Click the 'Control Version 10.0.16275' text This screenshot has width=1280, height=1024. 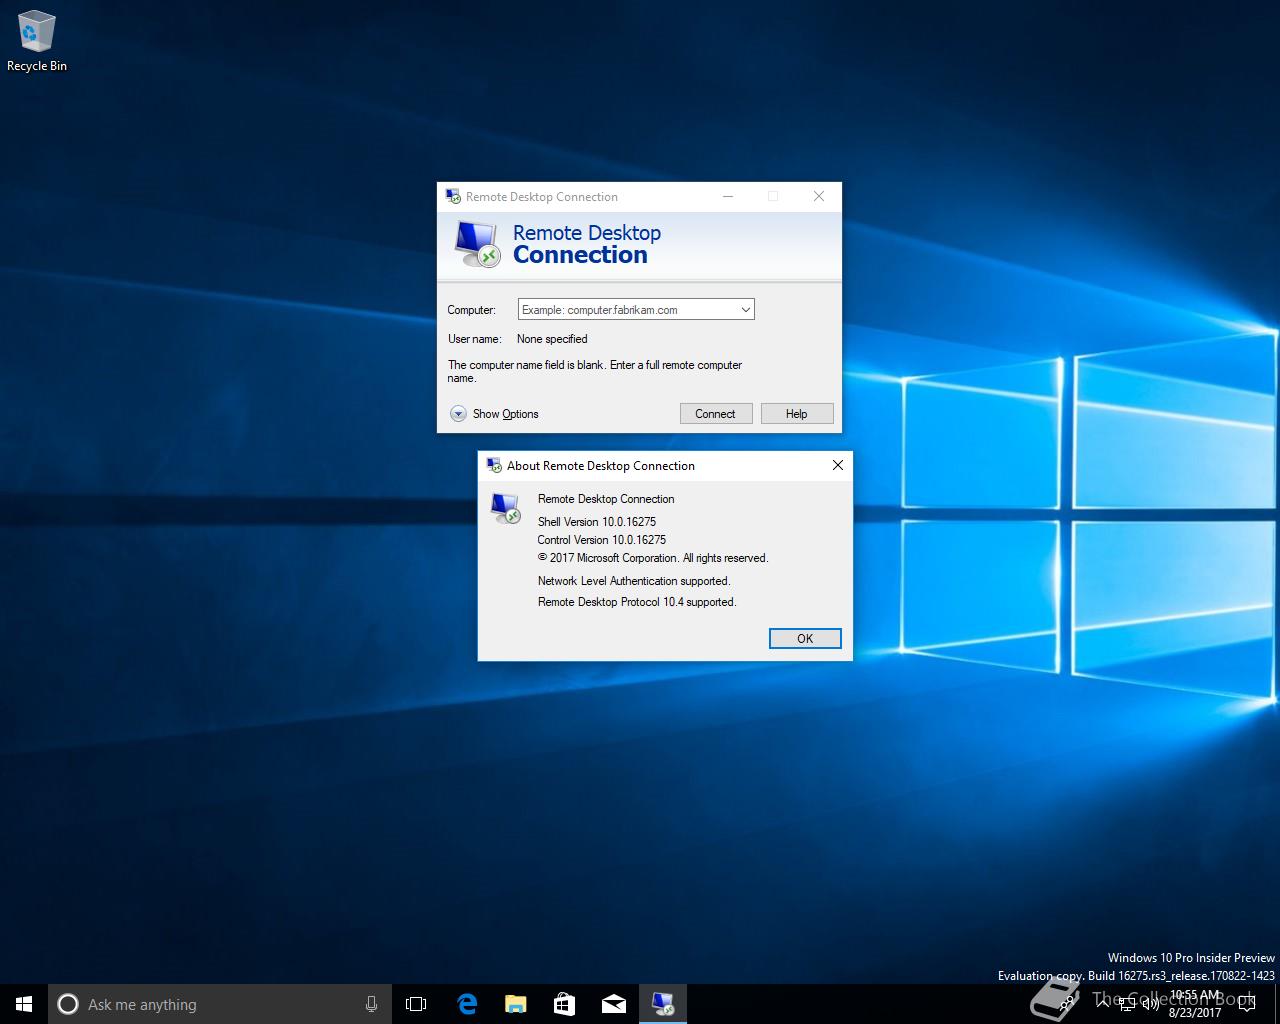[x=602, y=540]
